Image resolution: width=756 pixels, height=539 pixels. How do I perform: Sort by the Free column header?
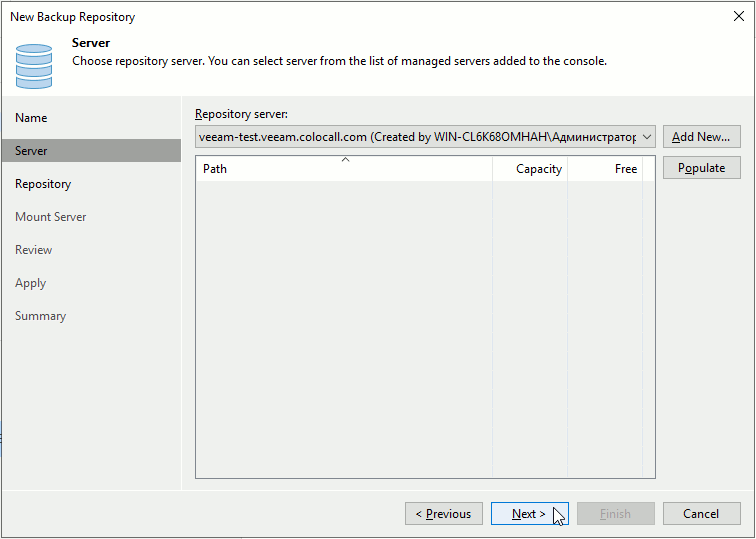click(x=605, y=169)
